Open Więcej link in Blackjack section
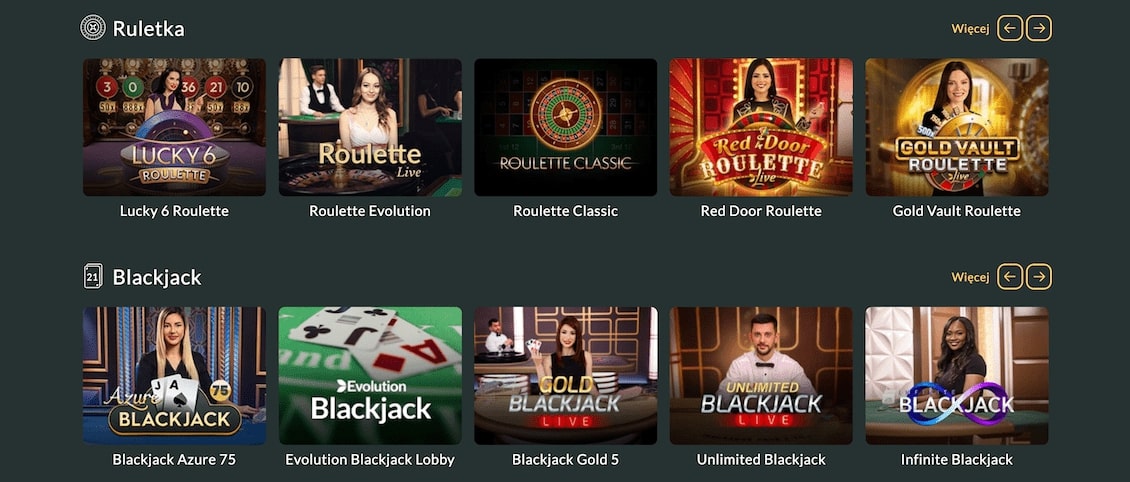Image resolution: width=1130 pixels, height=482 pixels. [970, 277]
